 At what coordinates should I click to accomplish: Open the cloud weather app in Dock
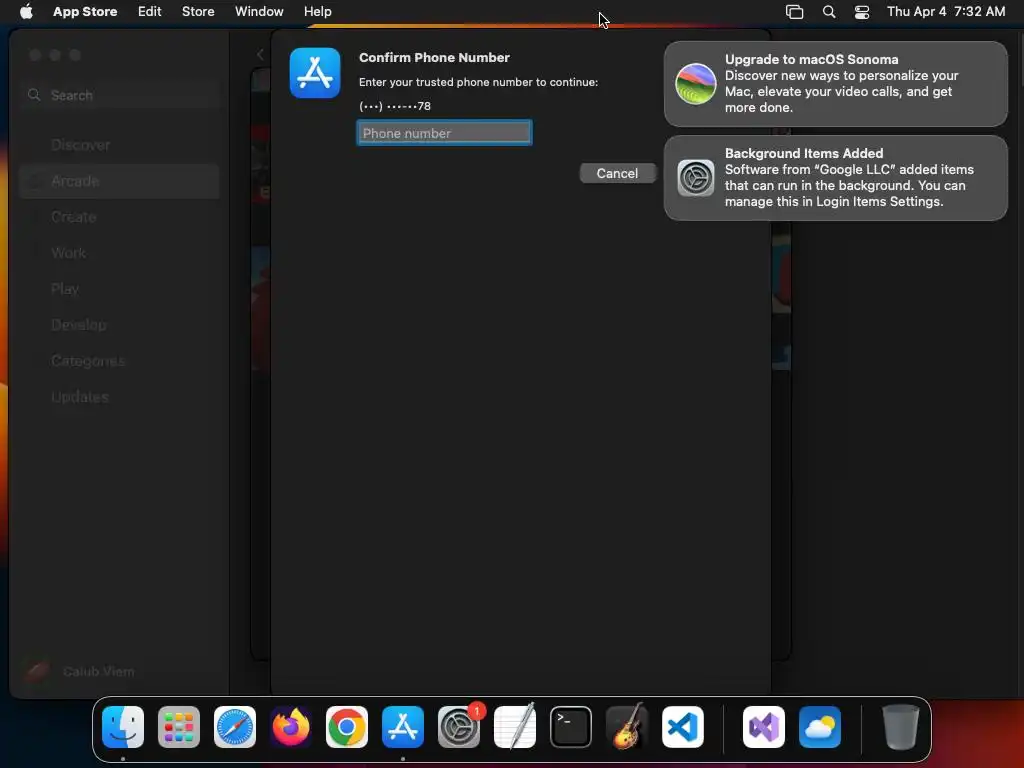pyautogui.click(x=820, y=727)
